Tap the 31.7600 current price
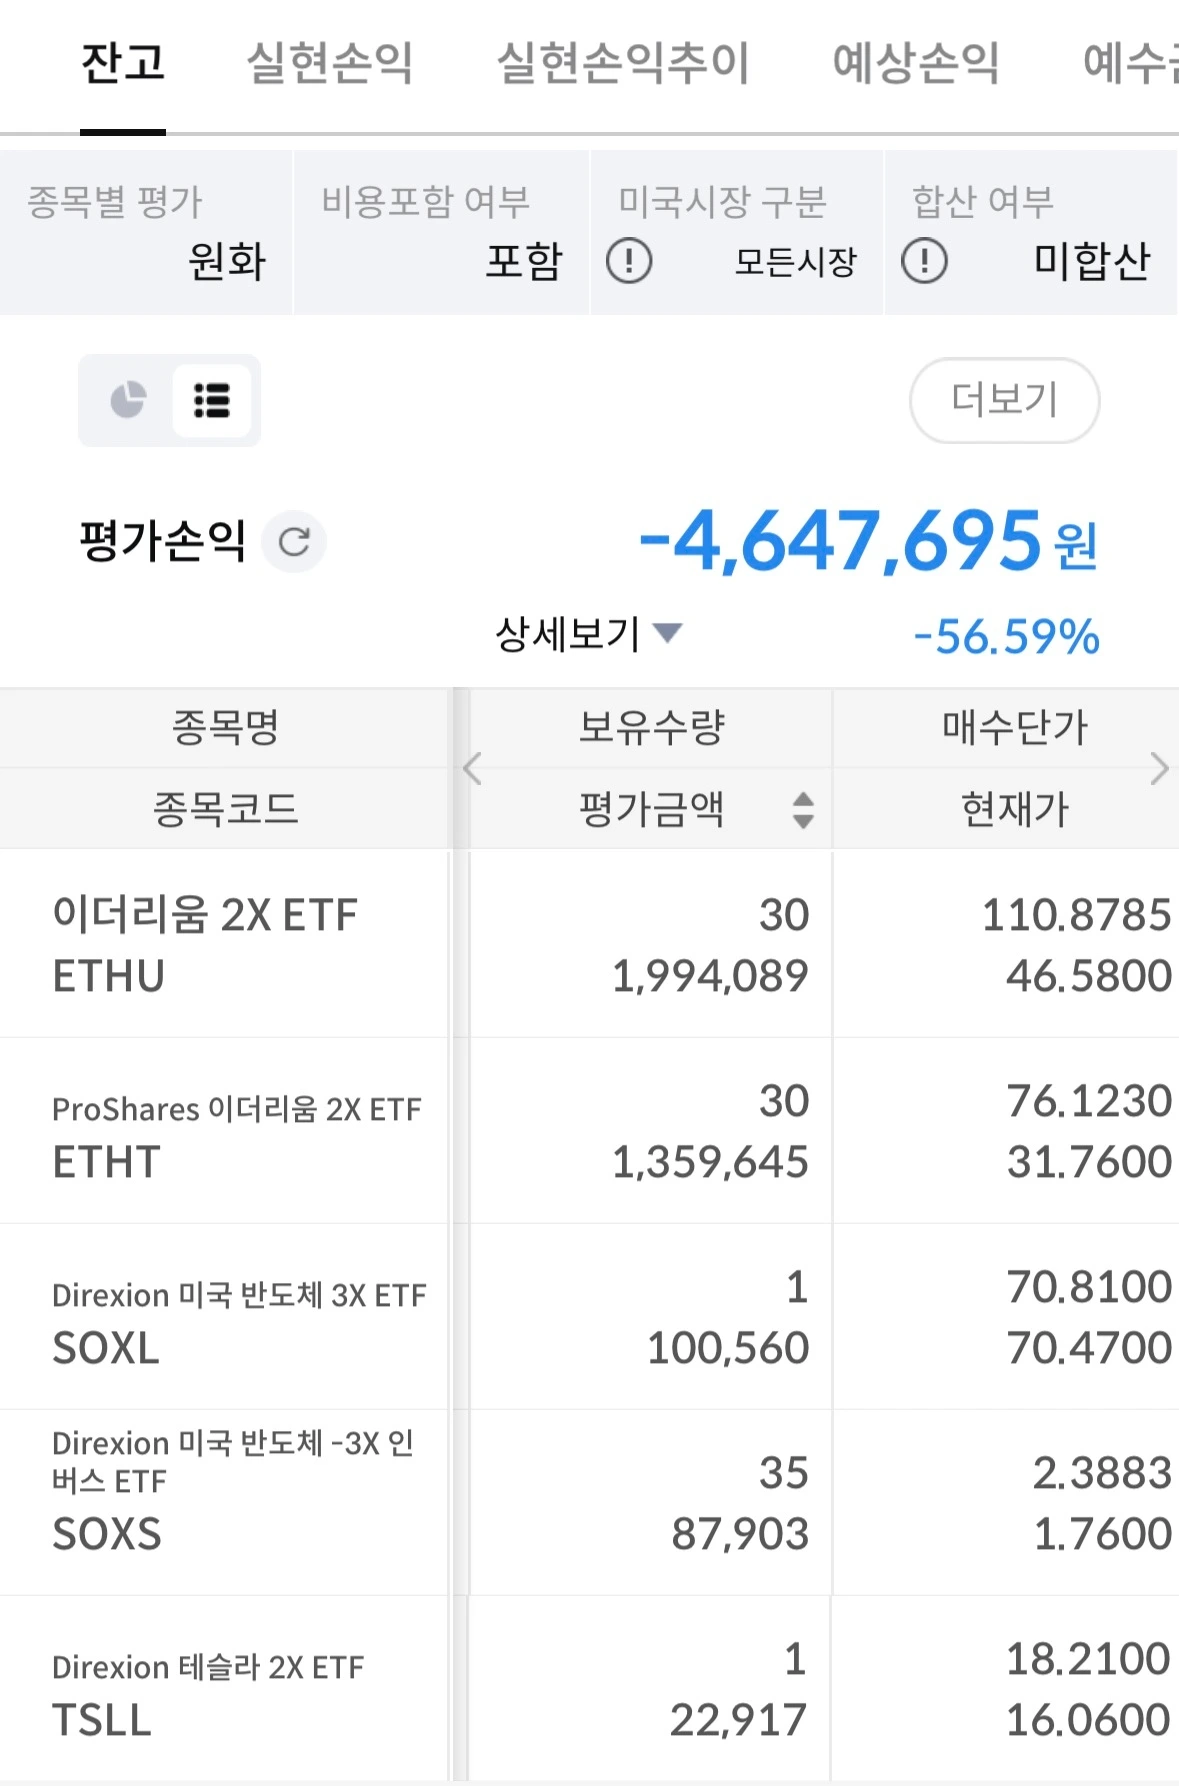1179x1786 pixels. (1088, 1161)
